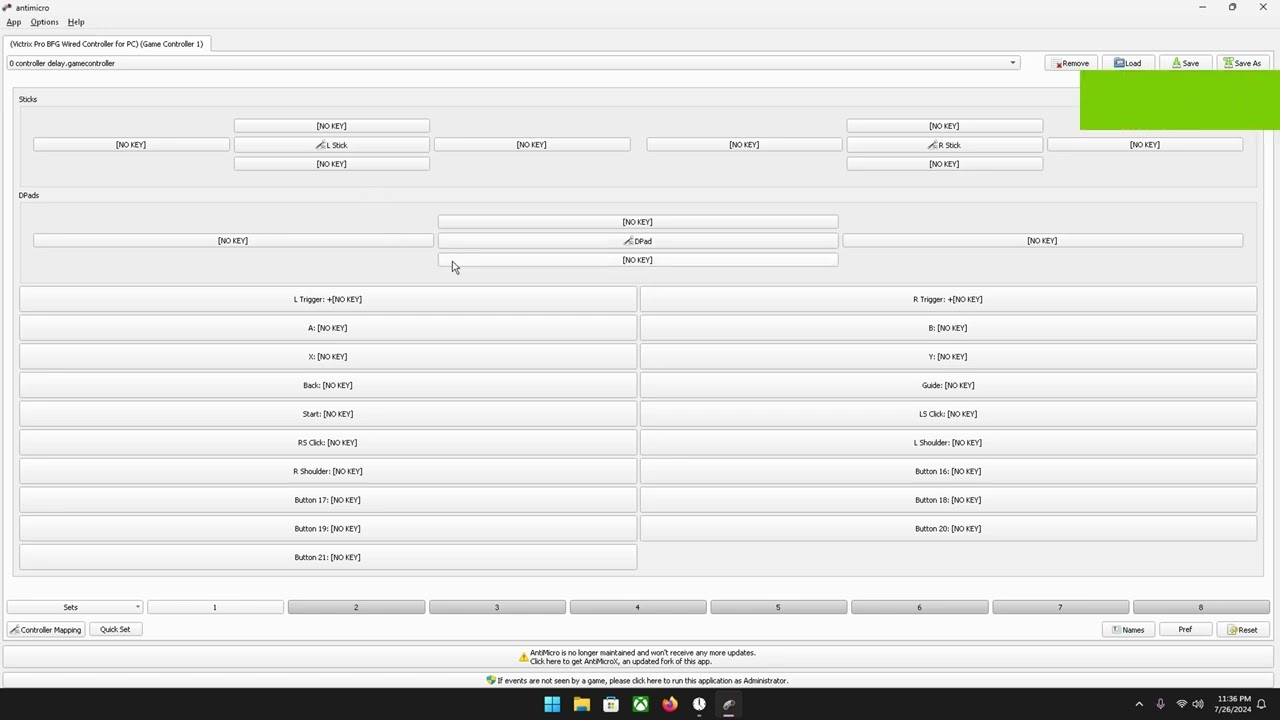
Task: Map Button 17
Action: [328, 500]
